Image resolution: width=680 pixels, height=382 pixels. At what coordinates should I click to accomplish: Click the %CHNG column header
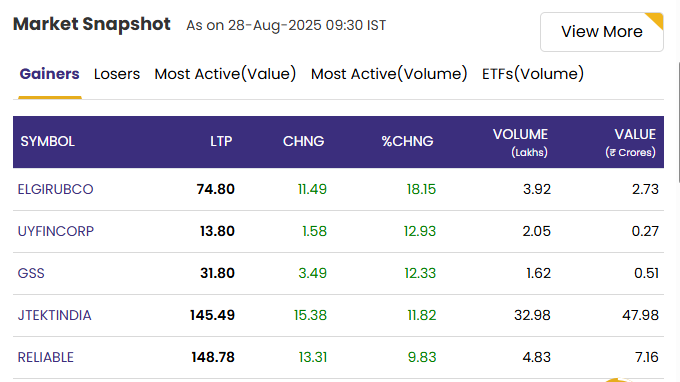tap(407, 141)
